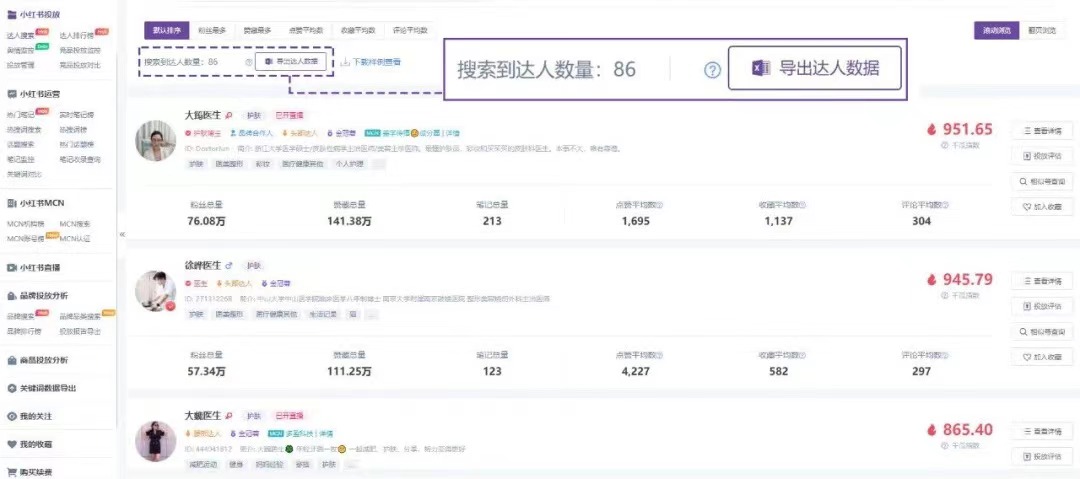1080x479 pixels.
Task: Click 投放评估 for 徐峥医生
Action: 1041,306
